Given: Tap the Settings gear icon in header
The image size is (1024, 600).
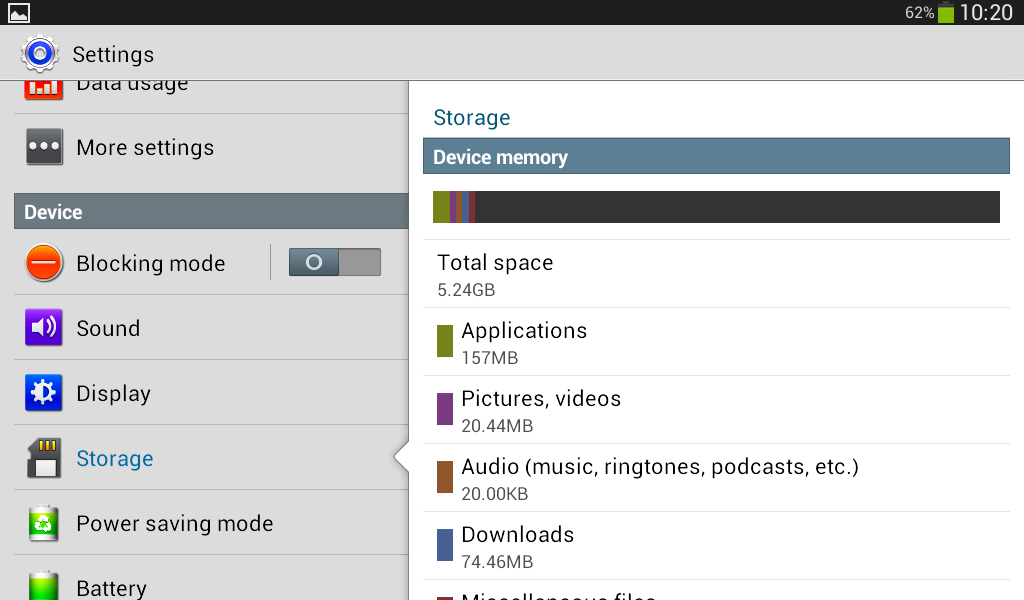Looking at the screenshot, I should click(40, 53).
